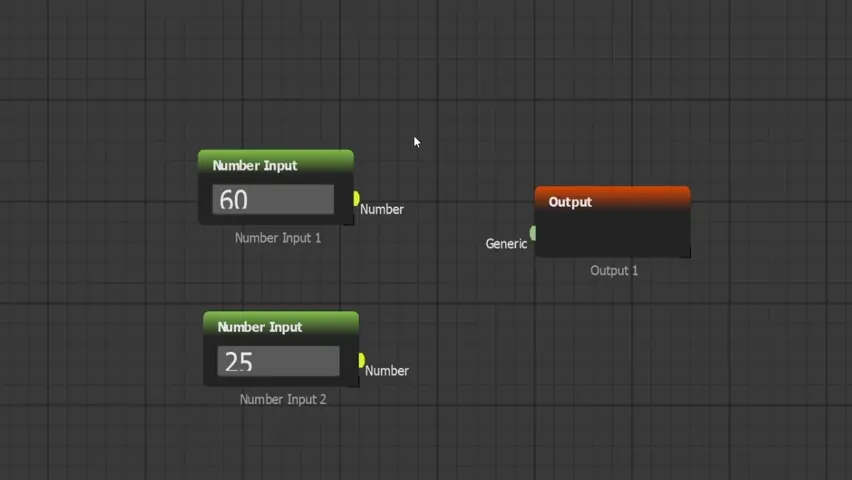Click resize corner of the Output node
Viewport: 852px width, 480px height.
pos(686,254)
